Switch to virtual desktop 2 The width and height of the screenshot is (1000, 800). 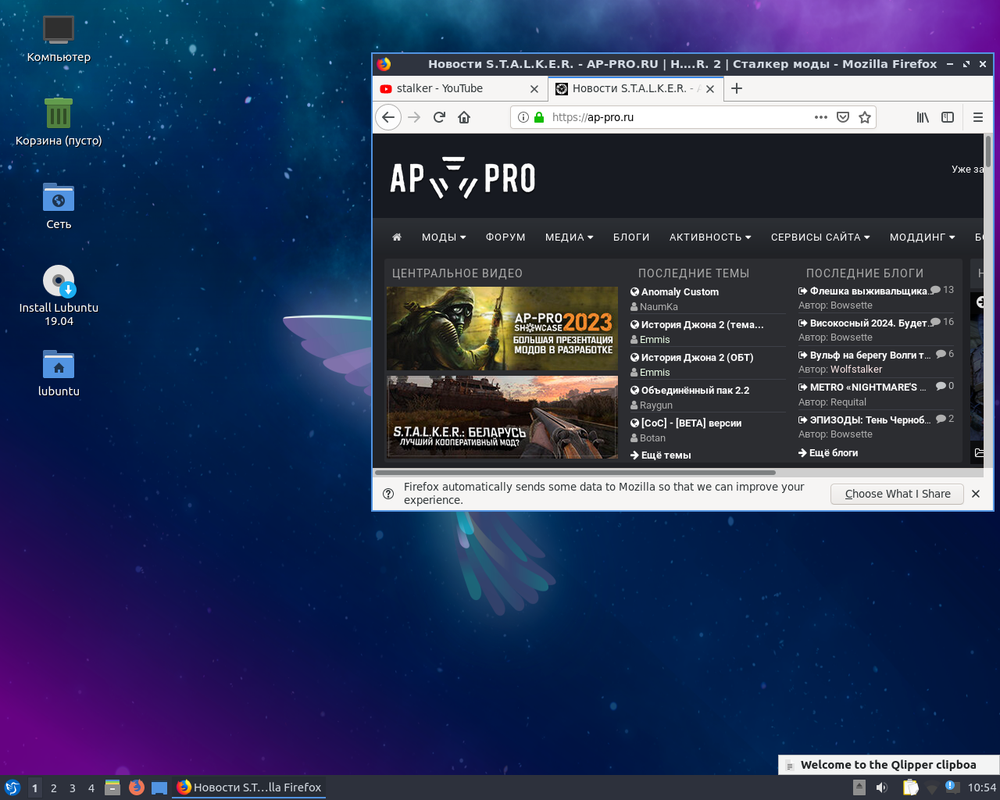point(54,789)
